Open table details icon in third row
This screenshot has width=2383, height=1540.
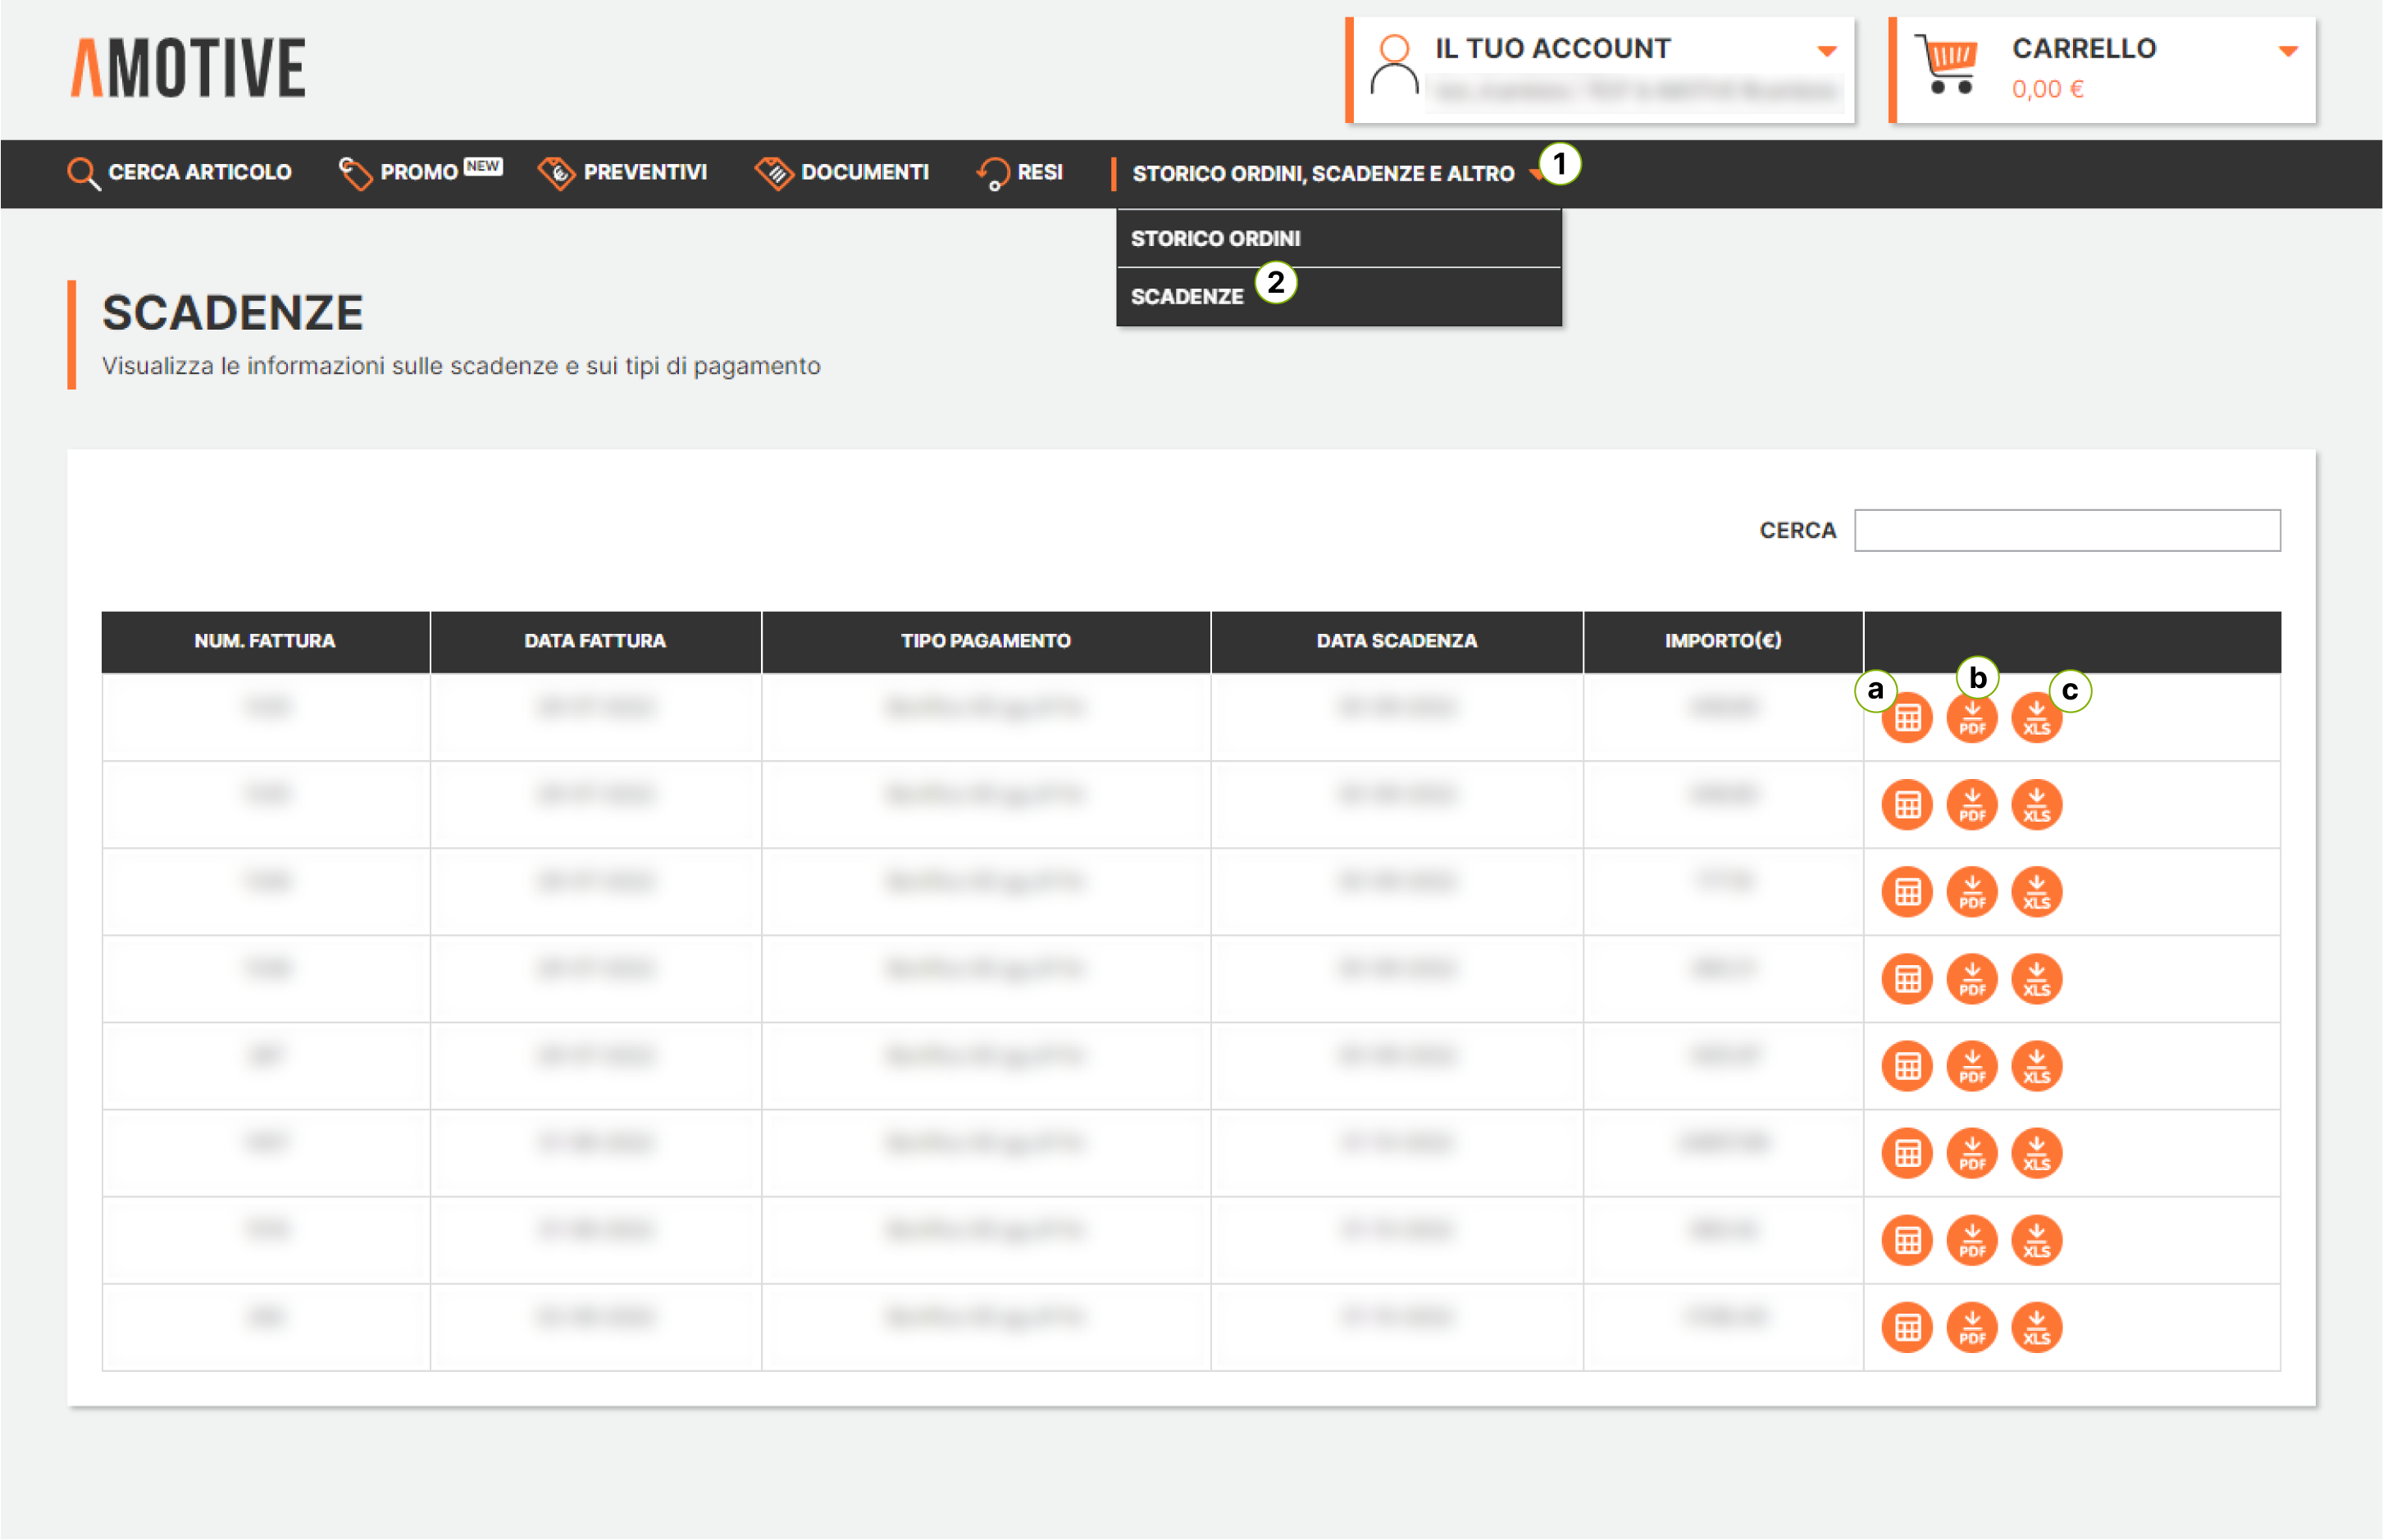point(1907,892)
